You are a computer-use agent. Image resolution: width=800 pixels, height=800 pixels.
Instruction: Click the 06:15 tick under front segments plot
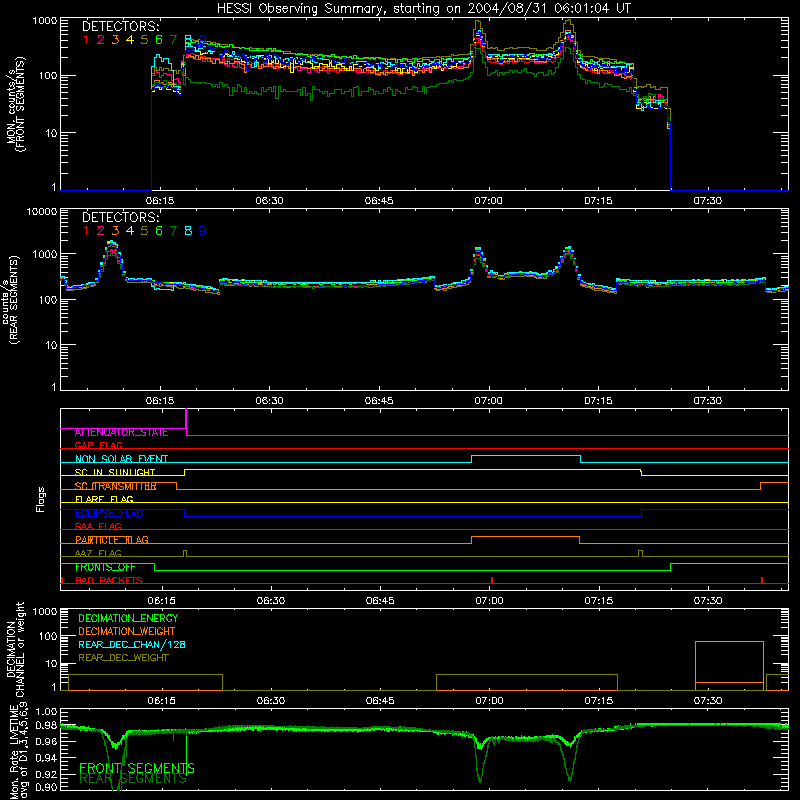click(160, 201)
